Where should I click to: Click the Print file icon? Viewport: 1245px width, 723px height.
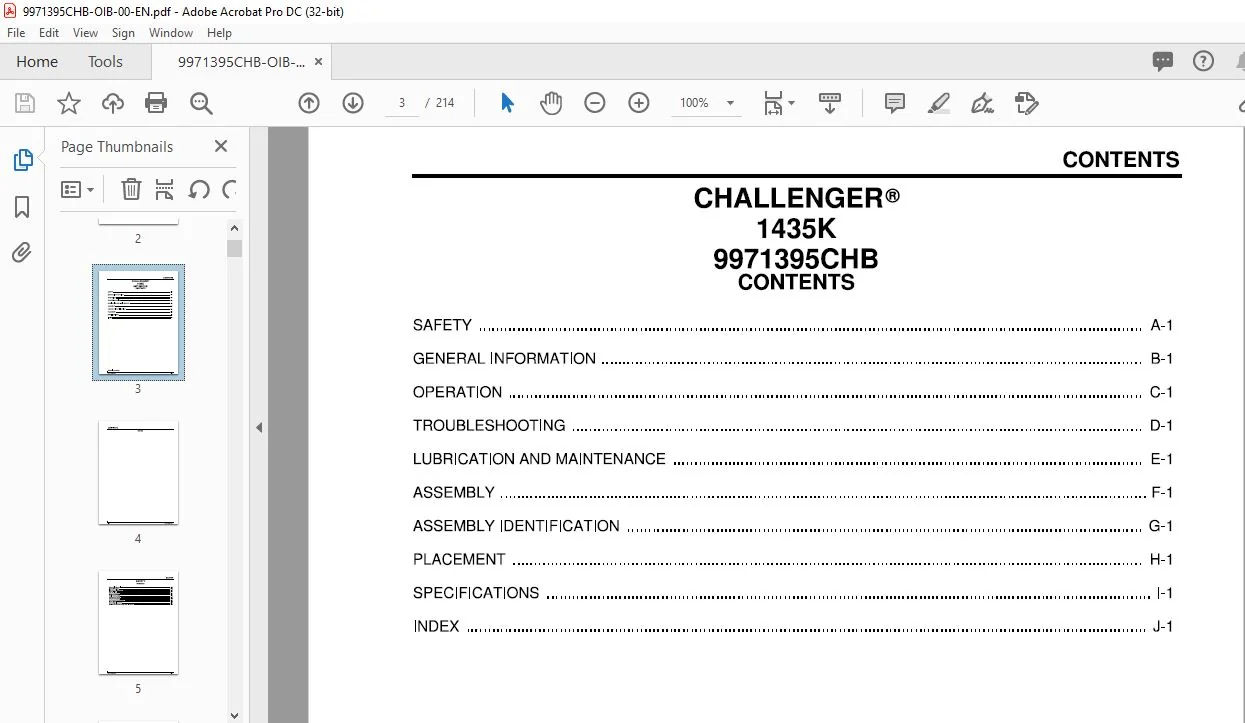tap(156, 103)
